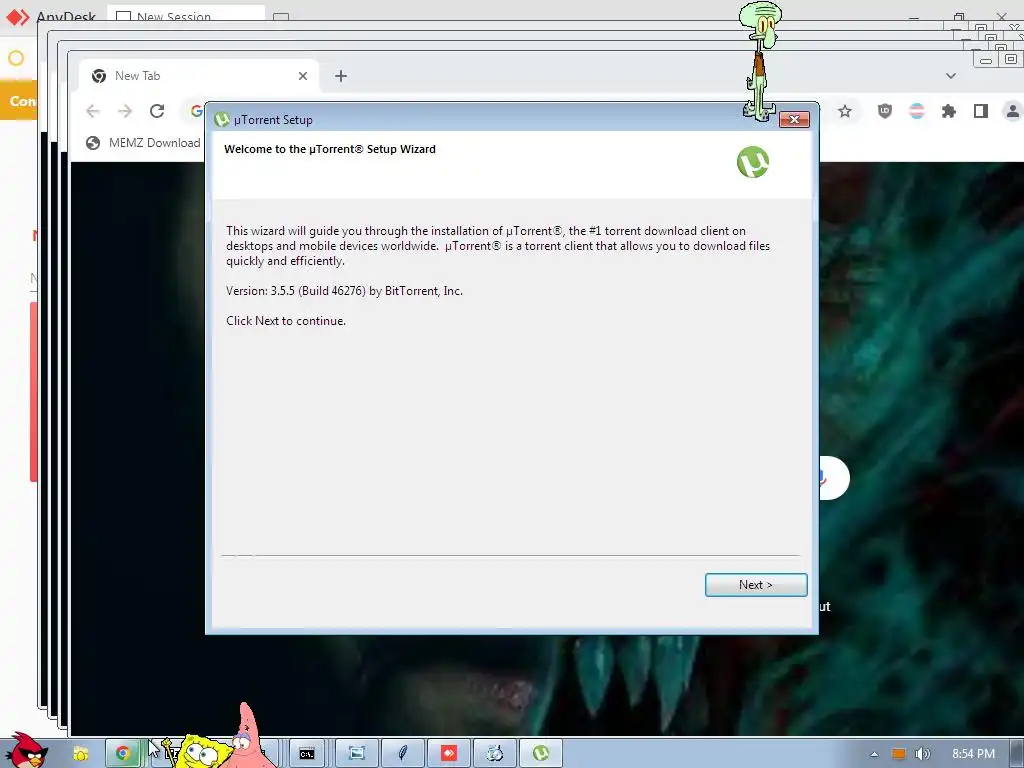The image size is (1024, 768).
Task: Open the Angry Birds Start button
Action: coord(27,751)
